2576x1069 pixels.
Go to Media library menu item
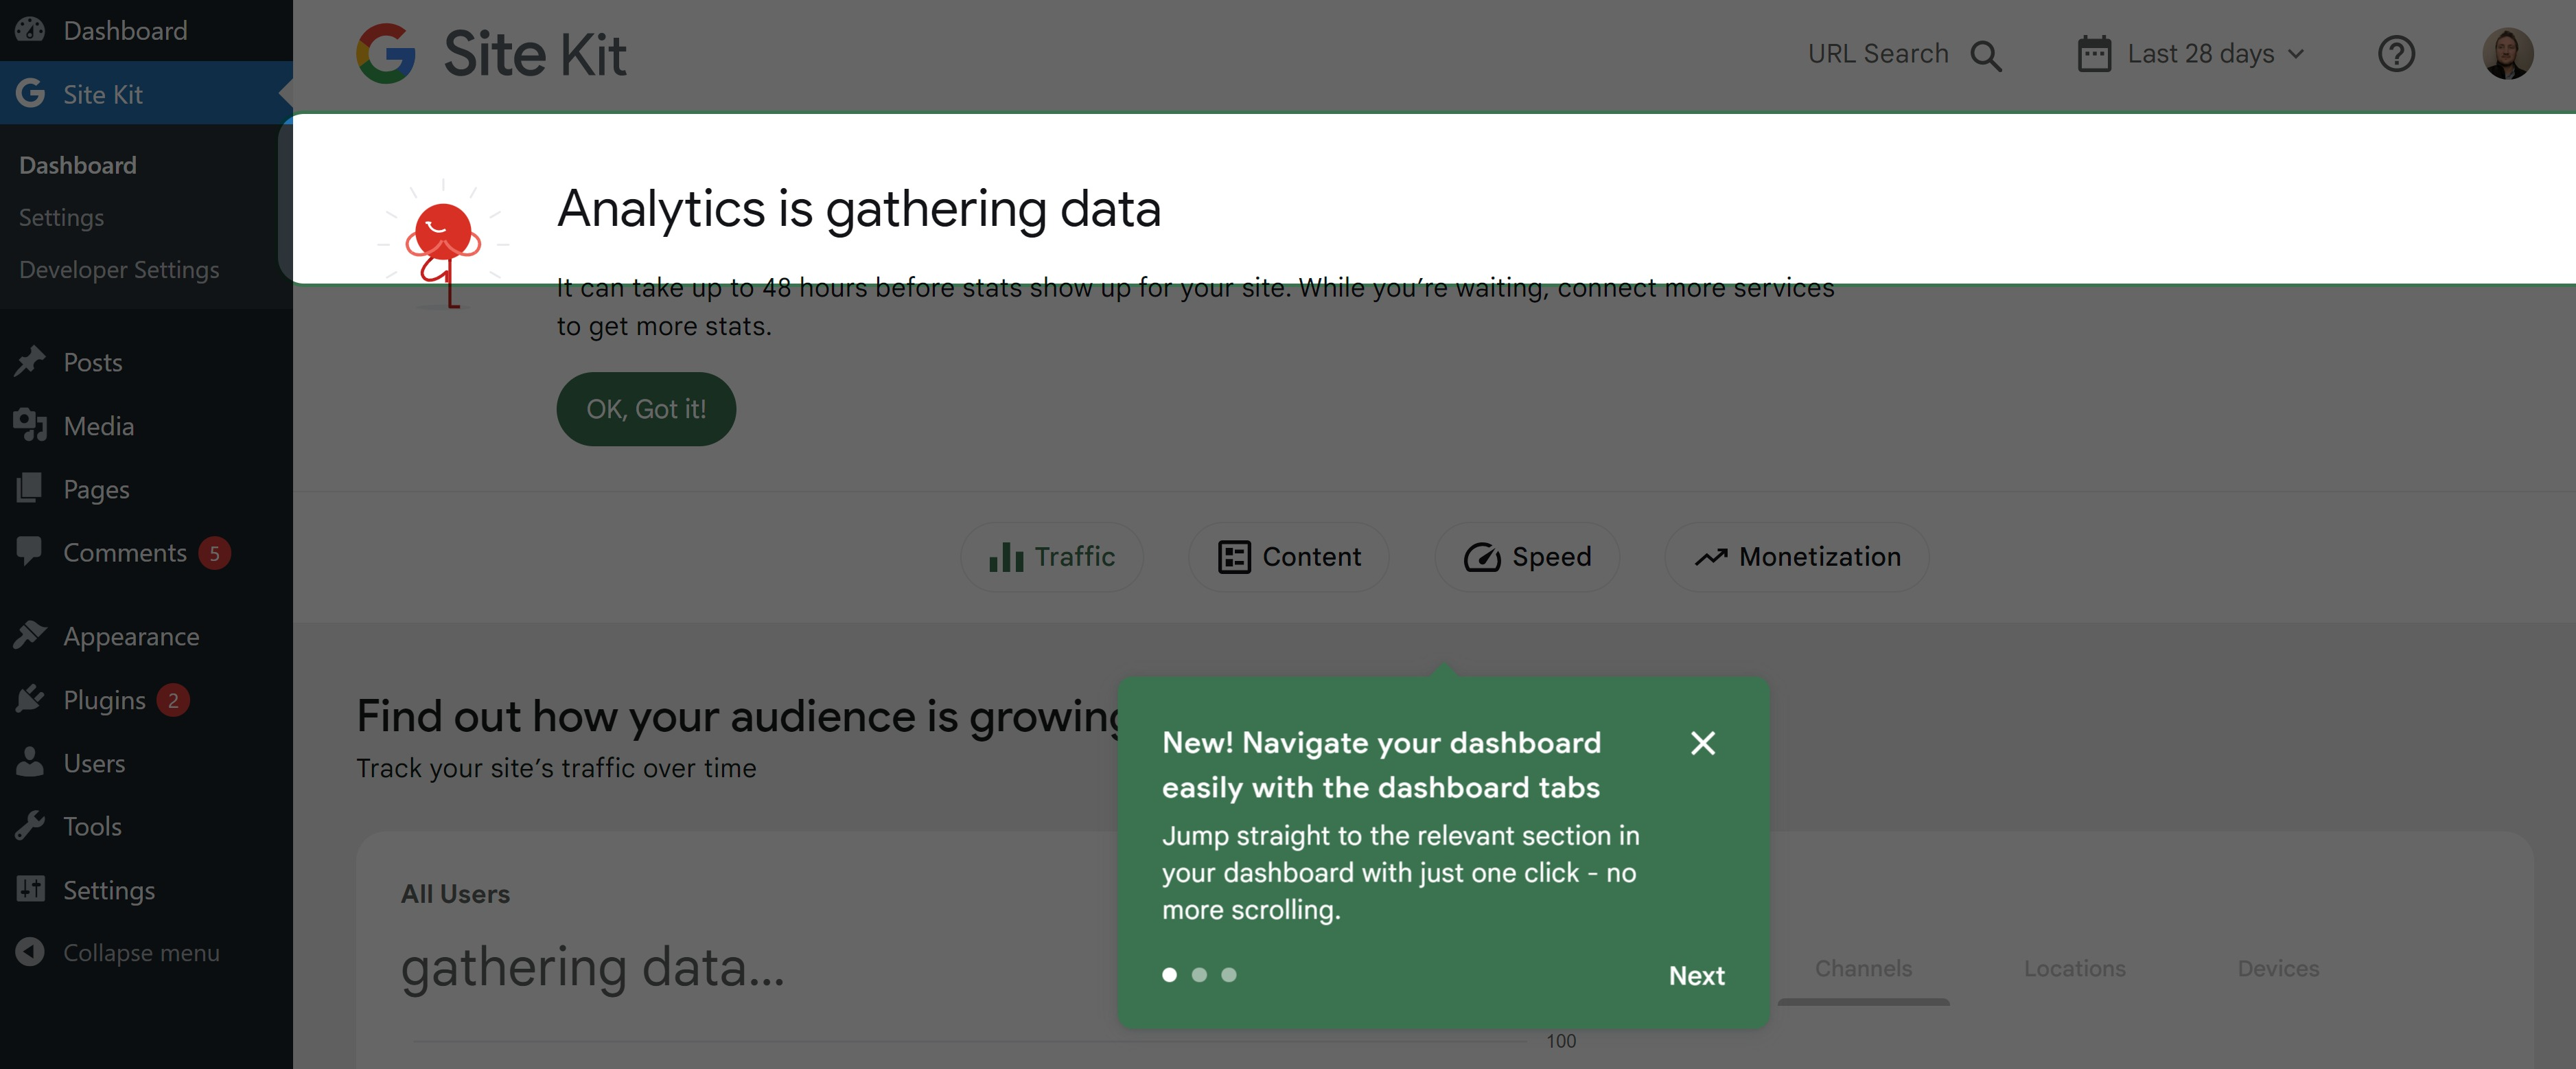click(x=98, y=426)
